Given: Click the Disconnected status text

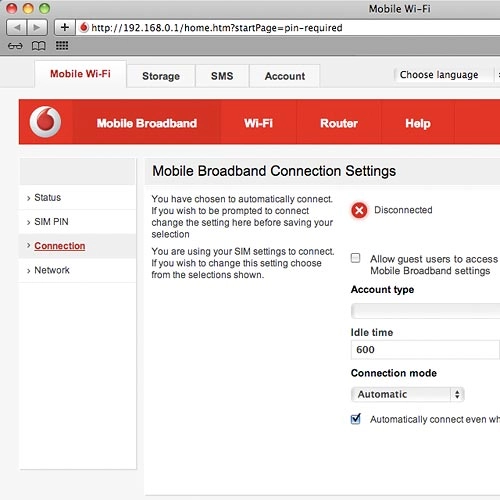Looking at the screenshot, I should click(403, 210).
